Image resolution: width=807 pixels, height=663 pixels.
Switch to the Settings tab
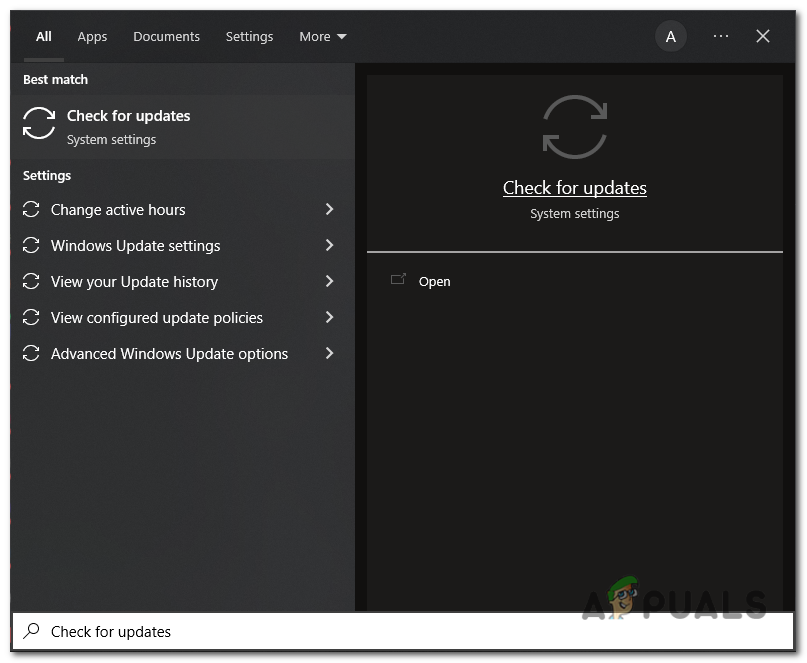click(x=249, y=37)
